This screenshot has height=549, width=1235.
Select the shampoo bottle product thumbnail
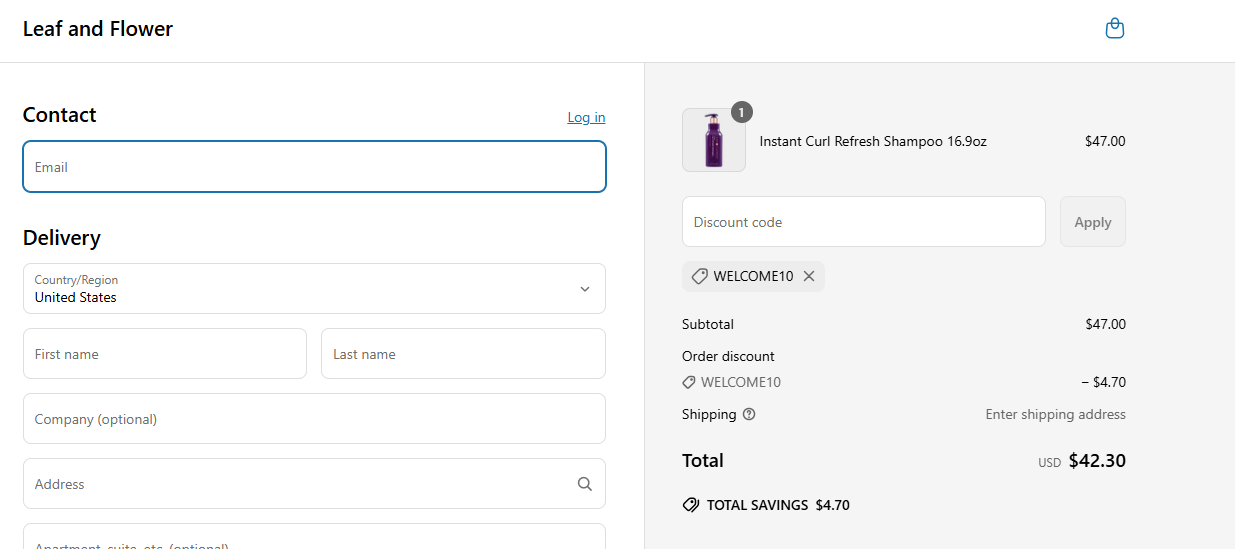coord(713,141)
